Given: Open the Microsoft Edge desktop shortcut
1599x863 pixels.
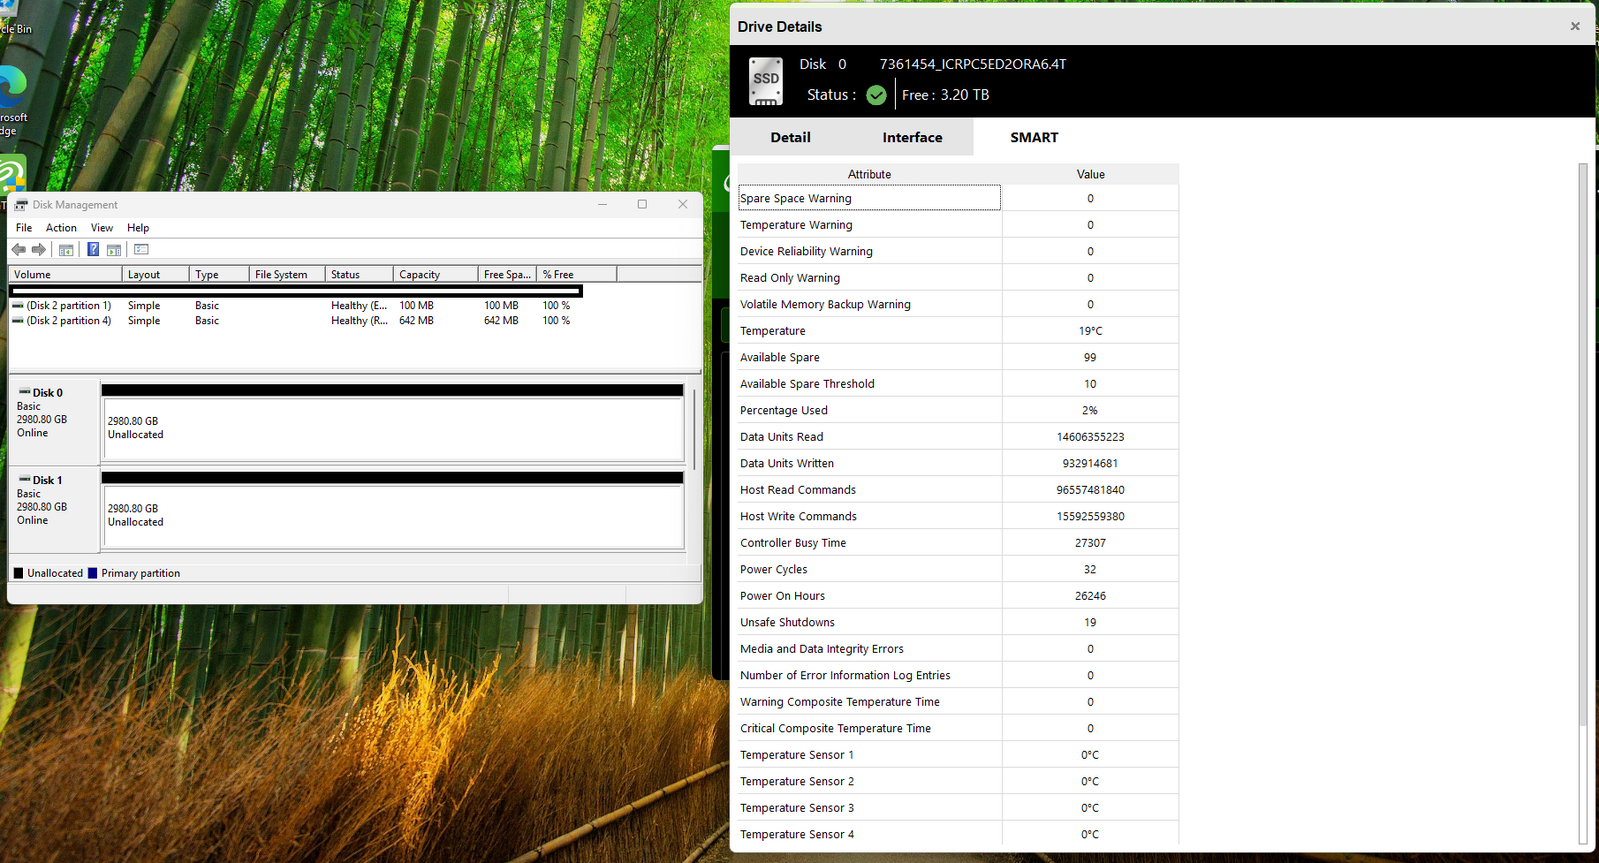Looking at the screenshot, I should pos(12,90).
